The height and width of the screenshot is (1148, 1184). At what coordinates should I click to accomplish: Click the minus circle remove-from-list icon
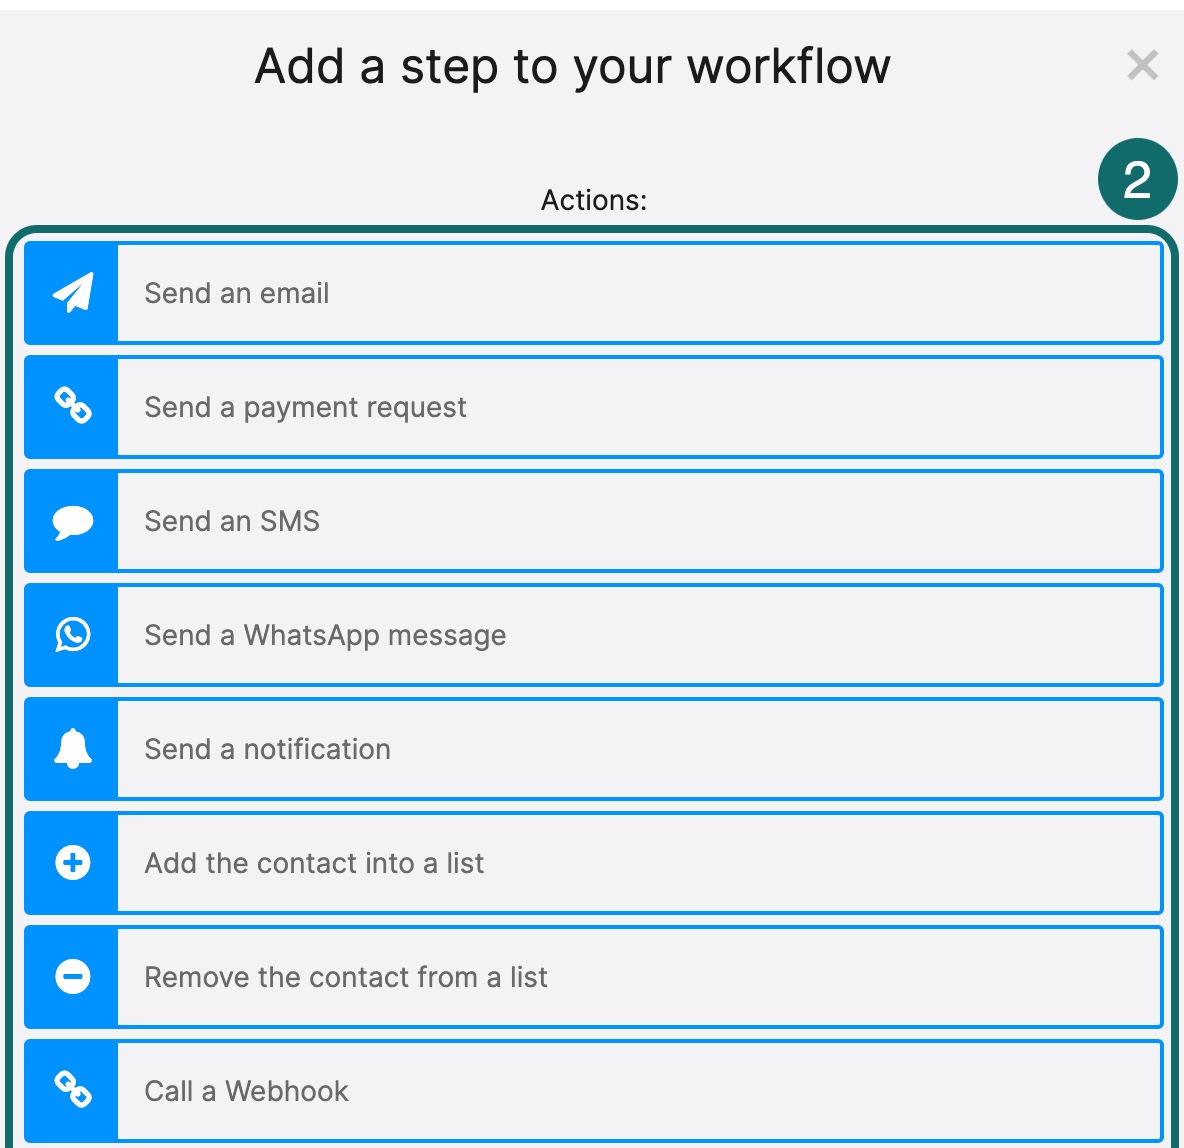point(72,977)
